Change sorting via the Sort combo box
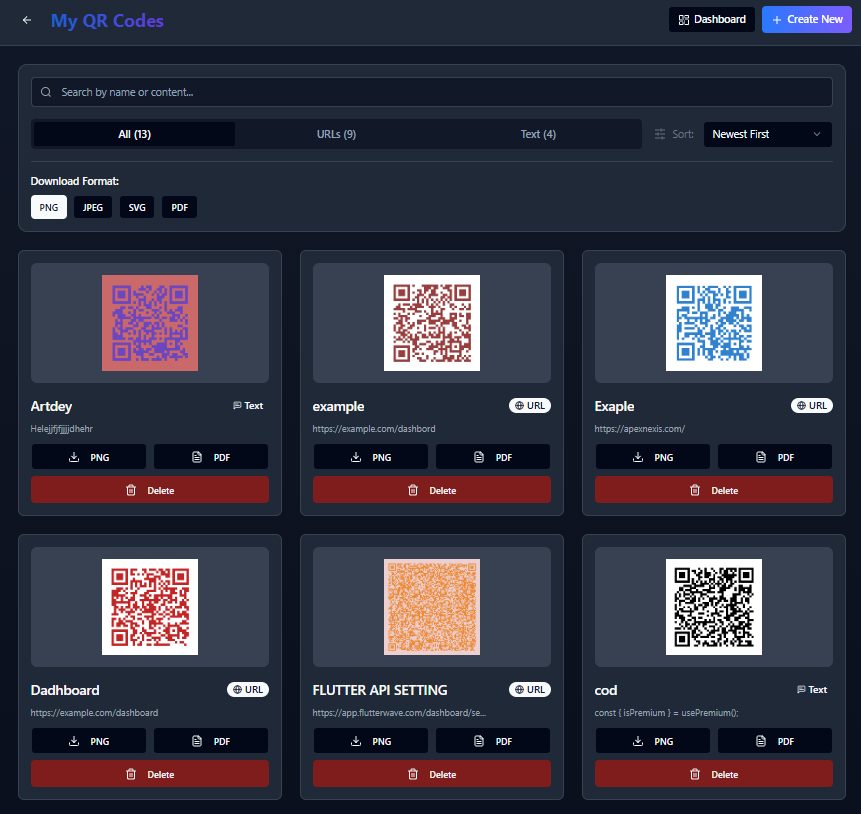Image resolution: width=861 pixels, height=814 pixels. tap(767, 133)
